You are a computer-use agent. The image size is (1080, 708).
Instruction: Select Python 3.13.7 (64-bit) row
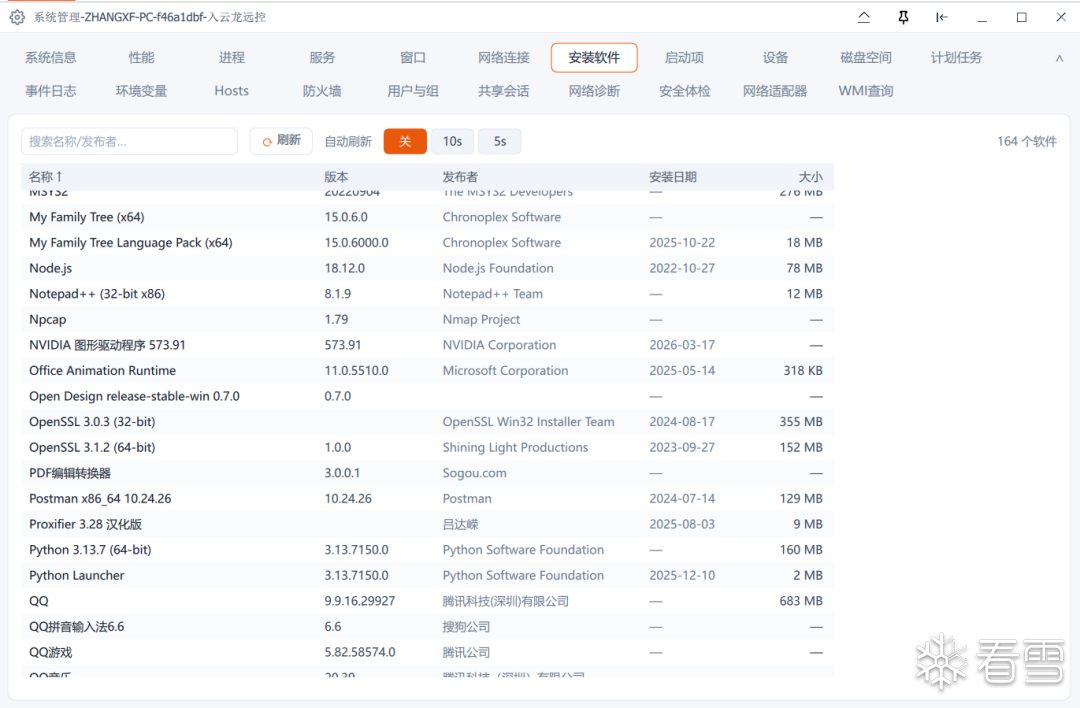427,550
